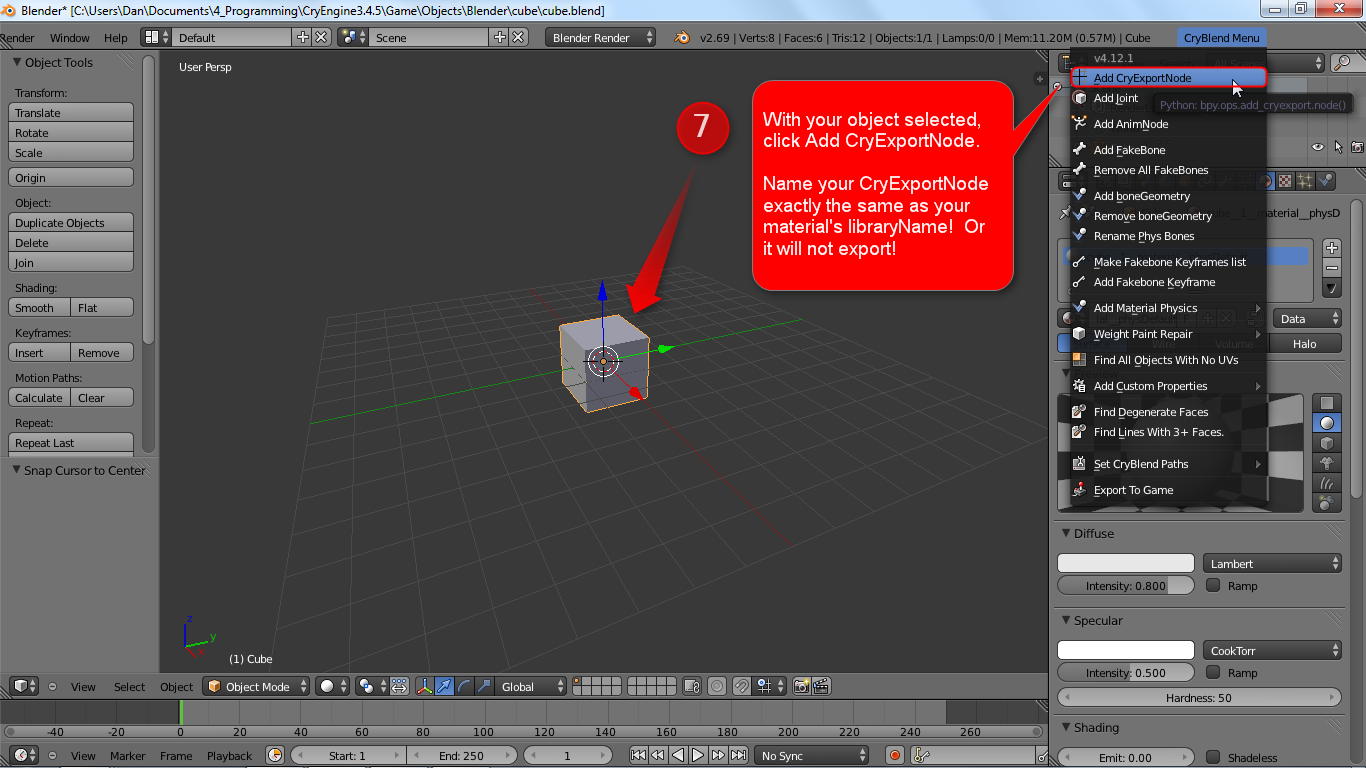Toggle Specular Ramp checkbox

coord(1213,672)
